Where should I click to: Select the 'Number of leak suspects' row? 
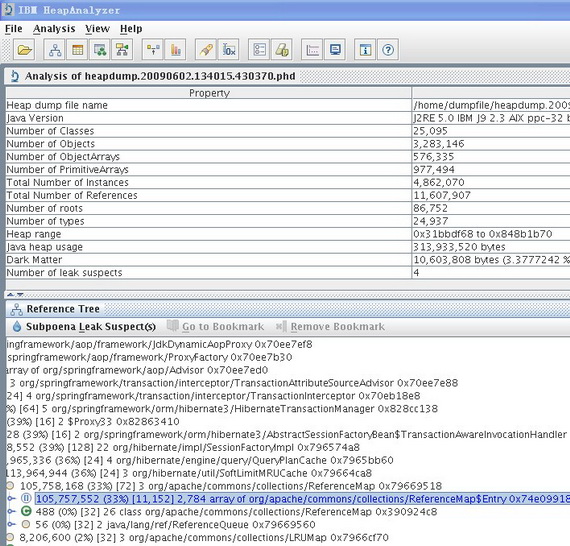(288, 273)
